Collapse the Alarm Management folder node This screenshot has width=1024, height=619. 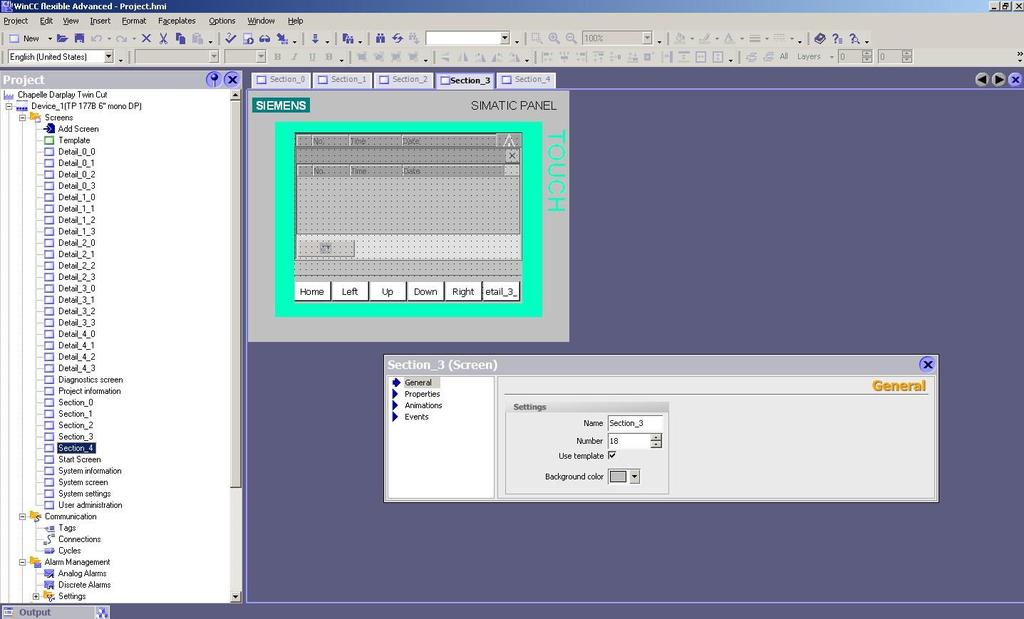tap(22, 562)
